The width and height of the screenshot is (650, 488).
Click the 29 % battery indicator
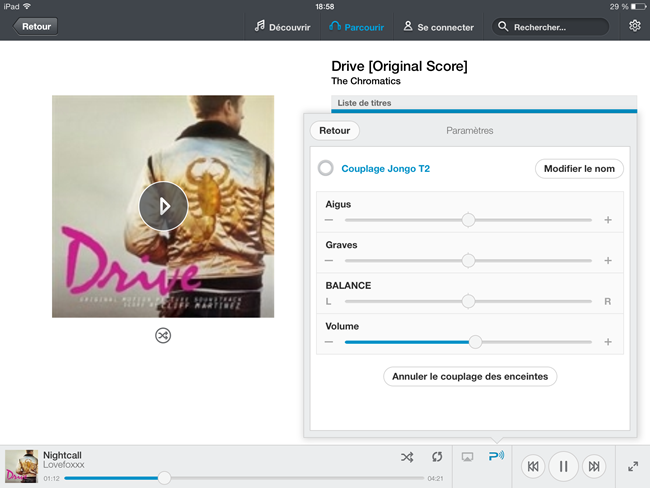(627, 7)
